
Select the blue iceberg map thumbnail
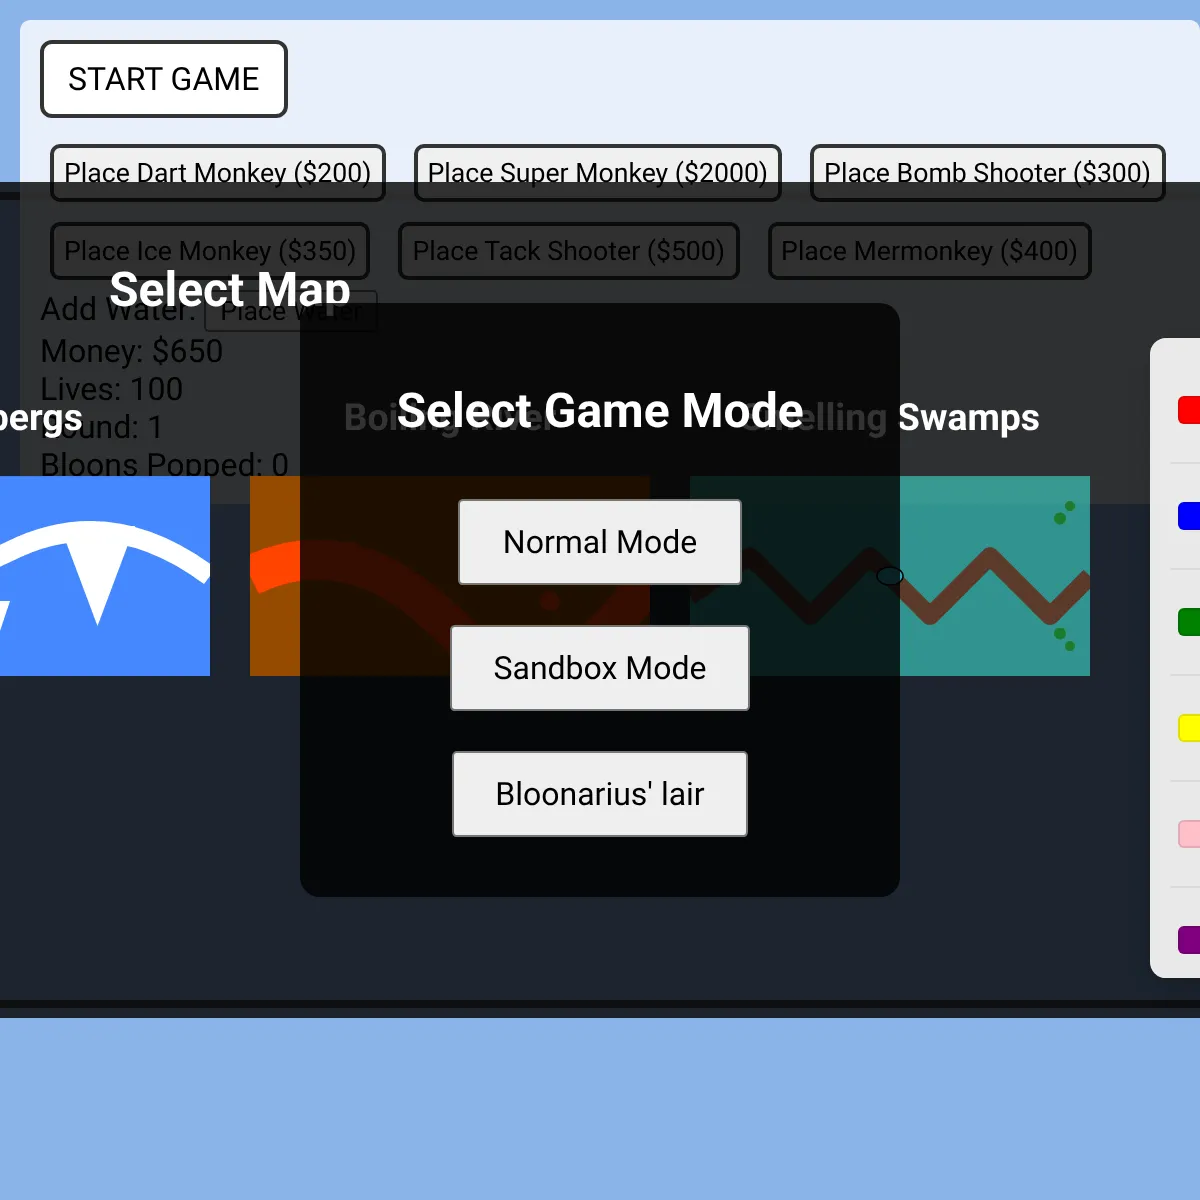click(105, 576)
